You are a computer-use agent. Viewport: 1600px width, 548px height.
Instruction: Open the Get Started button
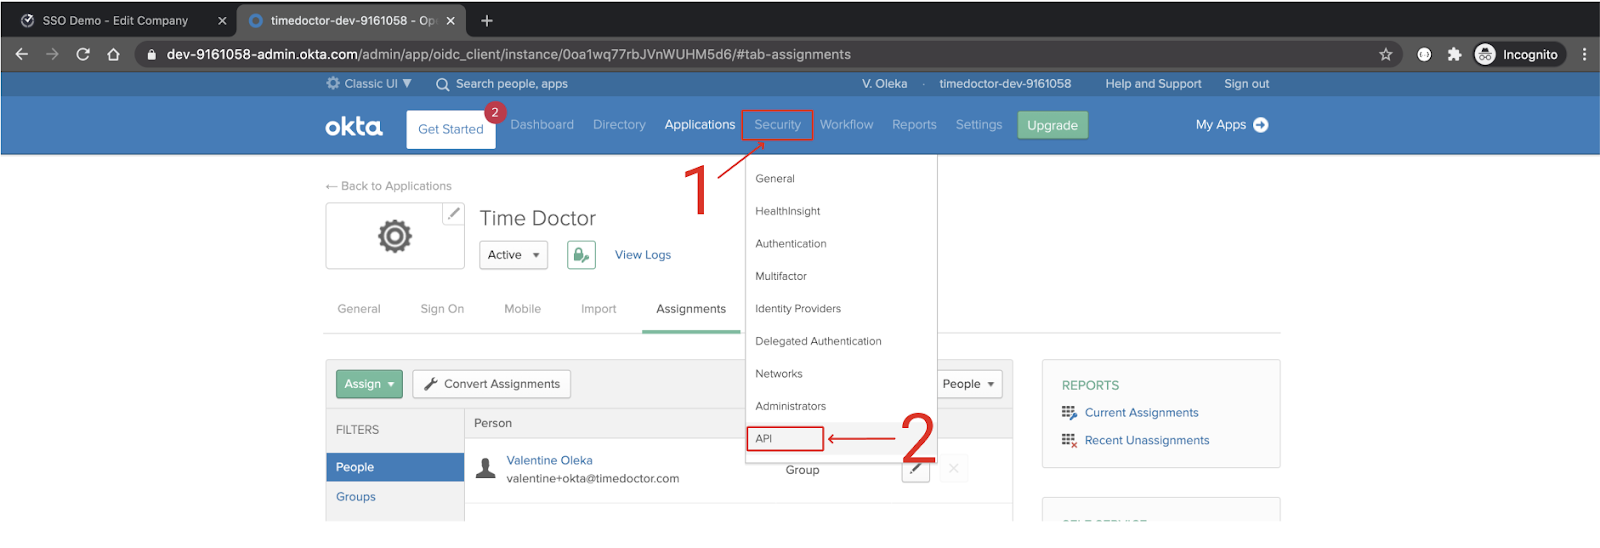451,129
